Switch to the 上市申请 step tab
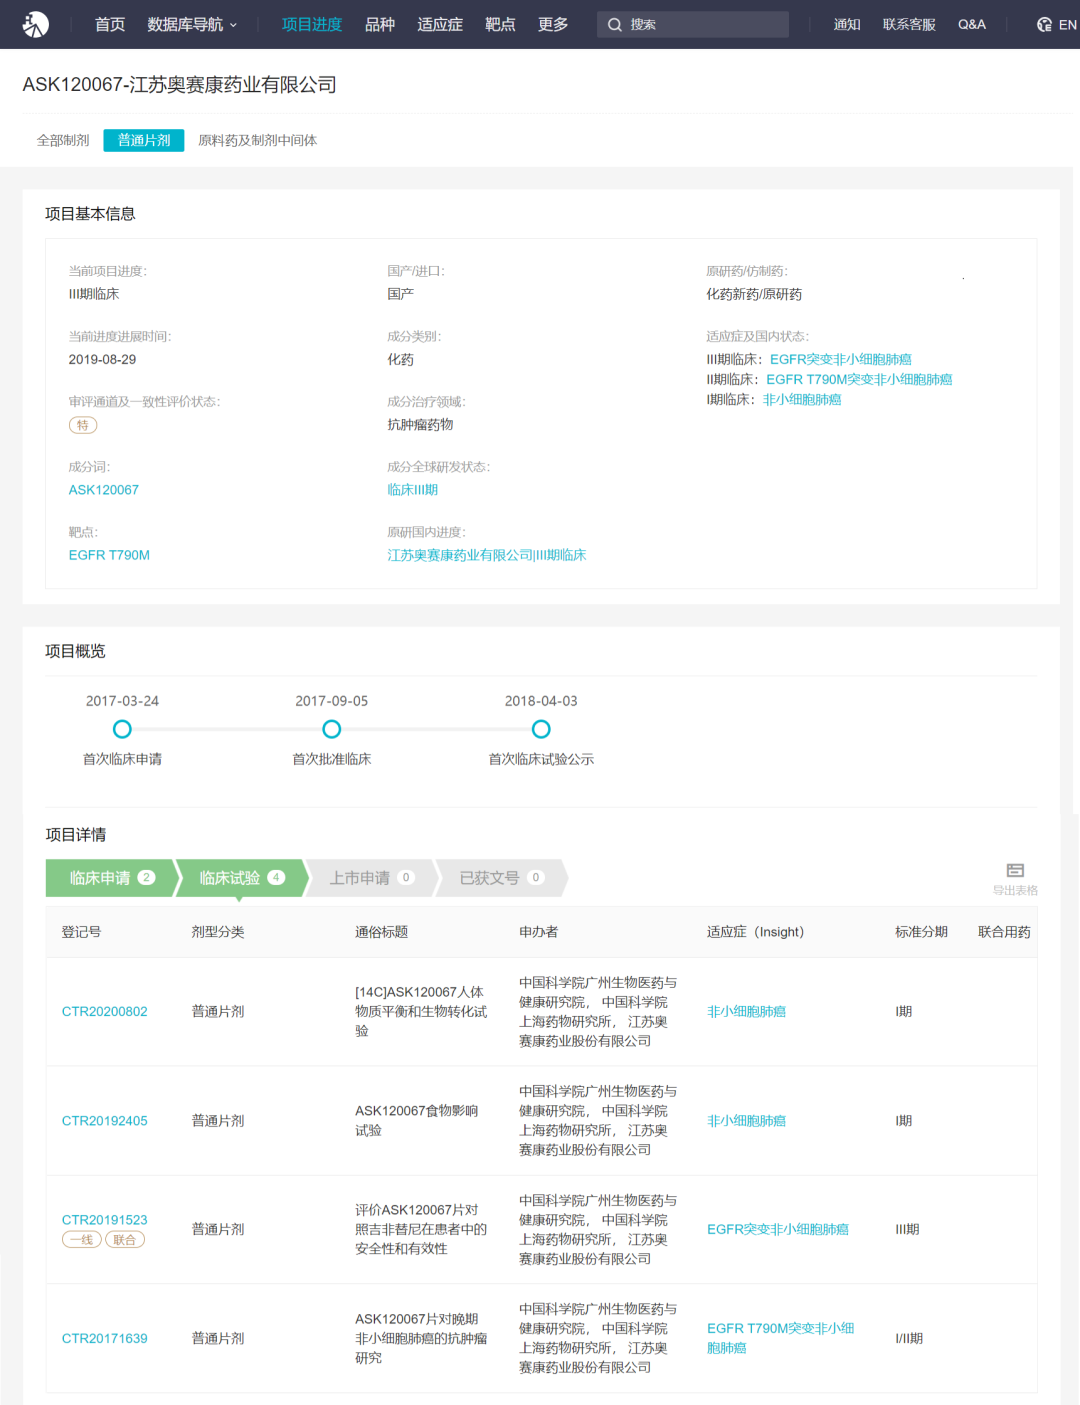The image size is (1080, 1405). click(371, 878)
